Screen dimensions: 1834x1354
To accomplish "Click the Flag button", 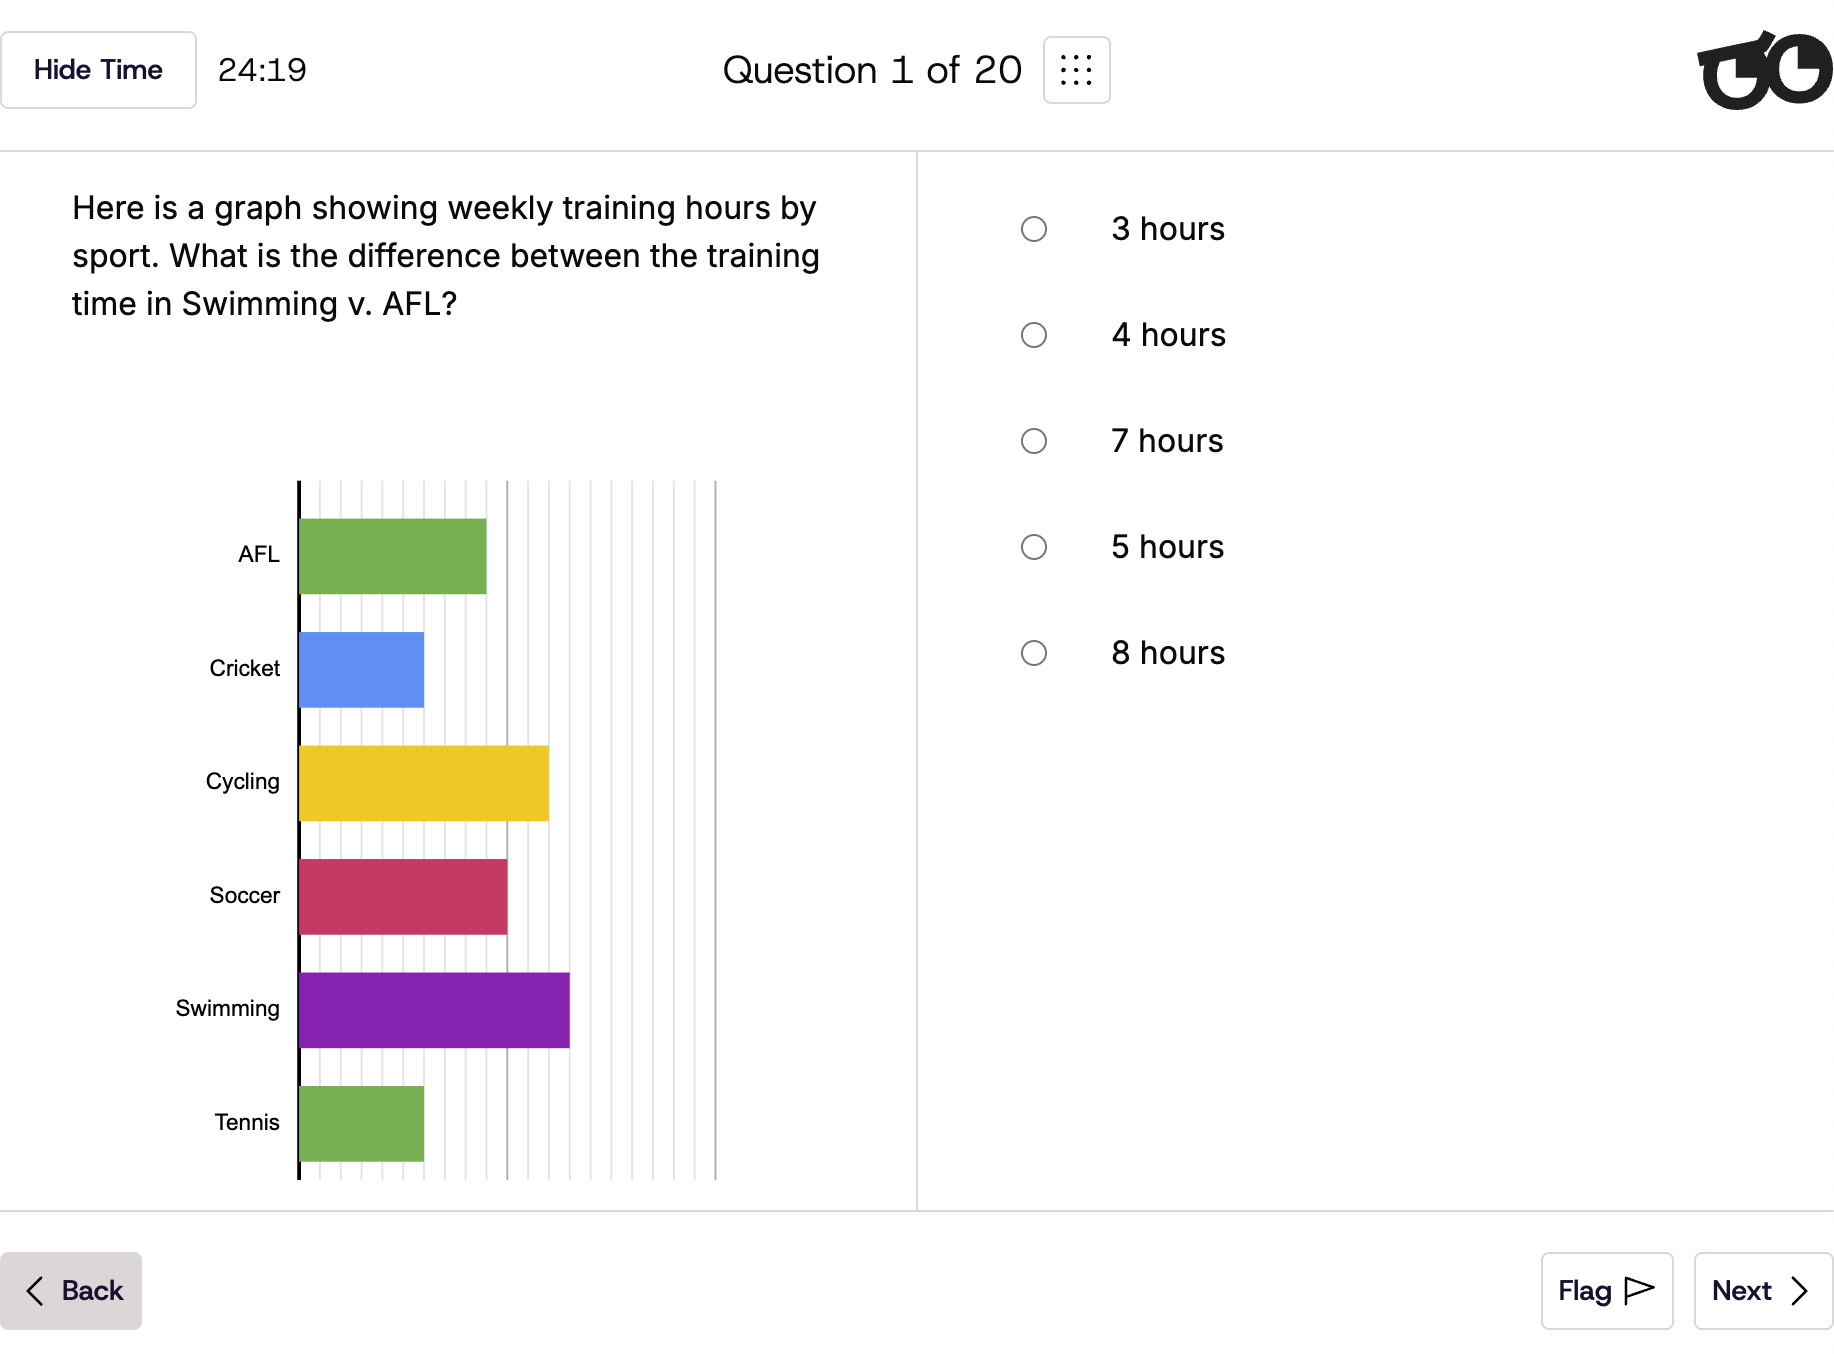I will (1605, 1290).
